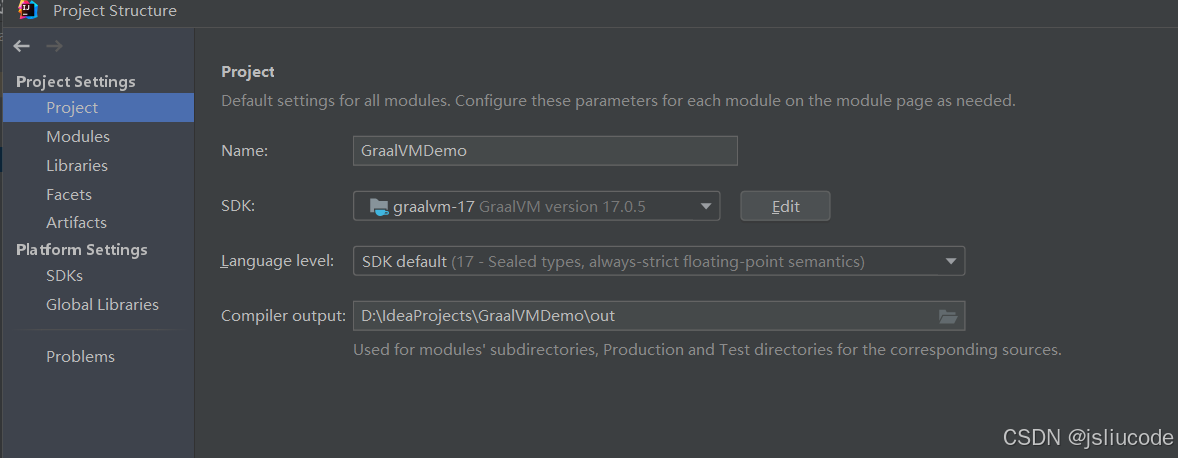This screenshot has height=458, width=1178.
Task: Click the graalvm-17 SDK folder icon
Action: click(378, 207)
